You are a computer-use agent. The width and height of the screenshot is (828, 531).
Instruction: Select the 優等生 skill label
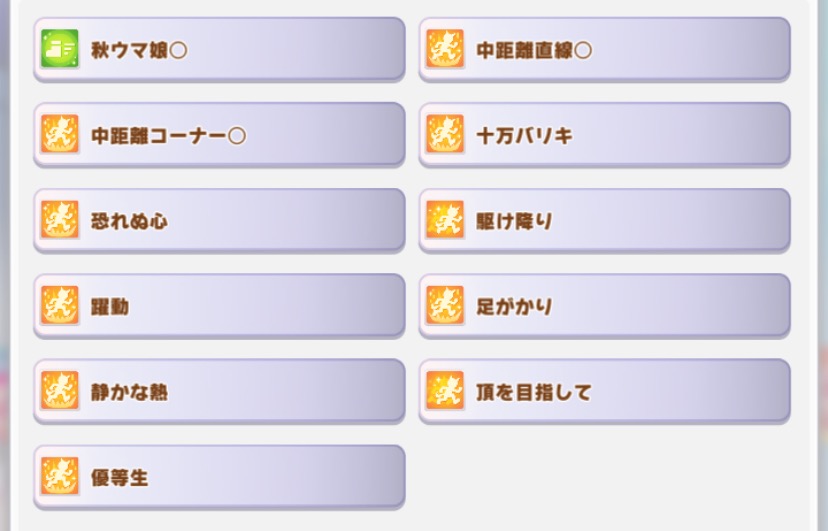tap(120, 476)
